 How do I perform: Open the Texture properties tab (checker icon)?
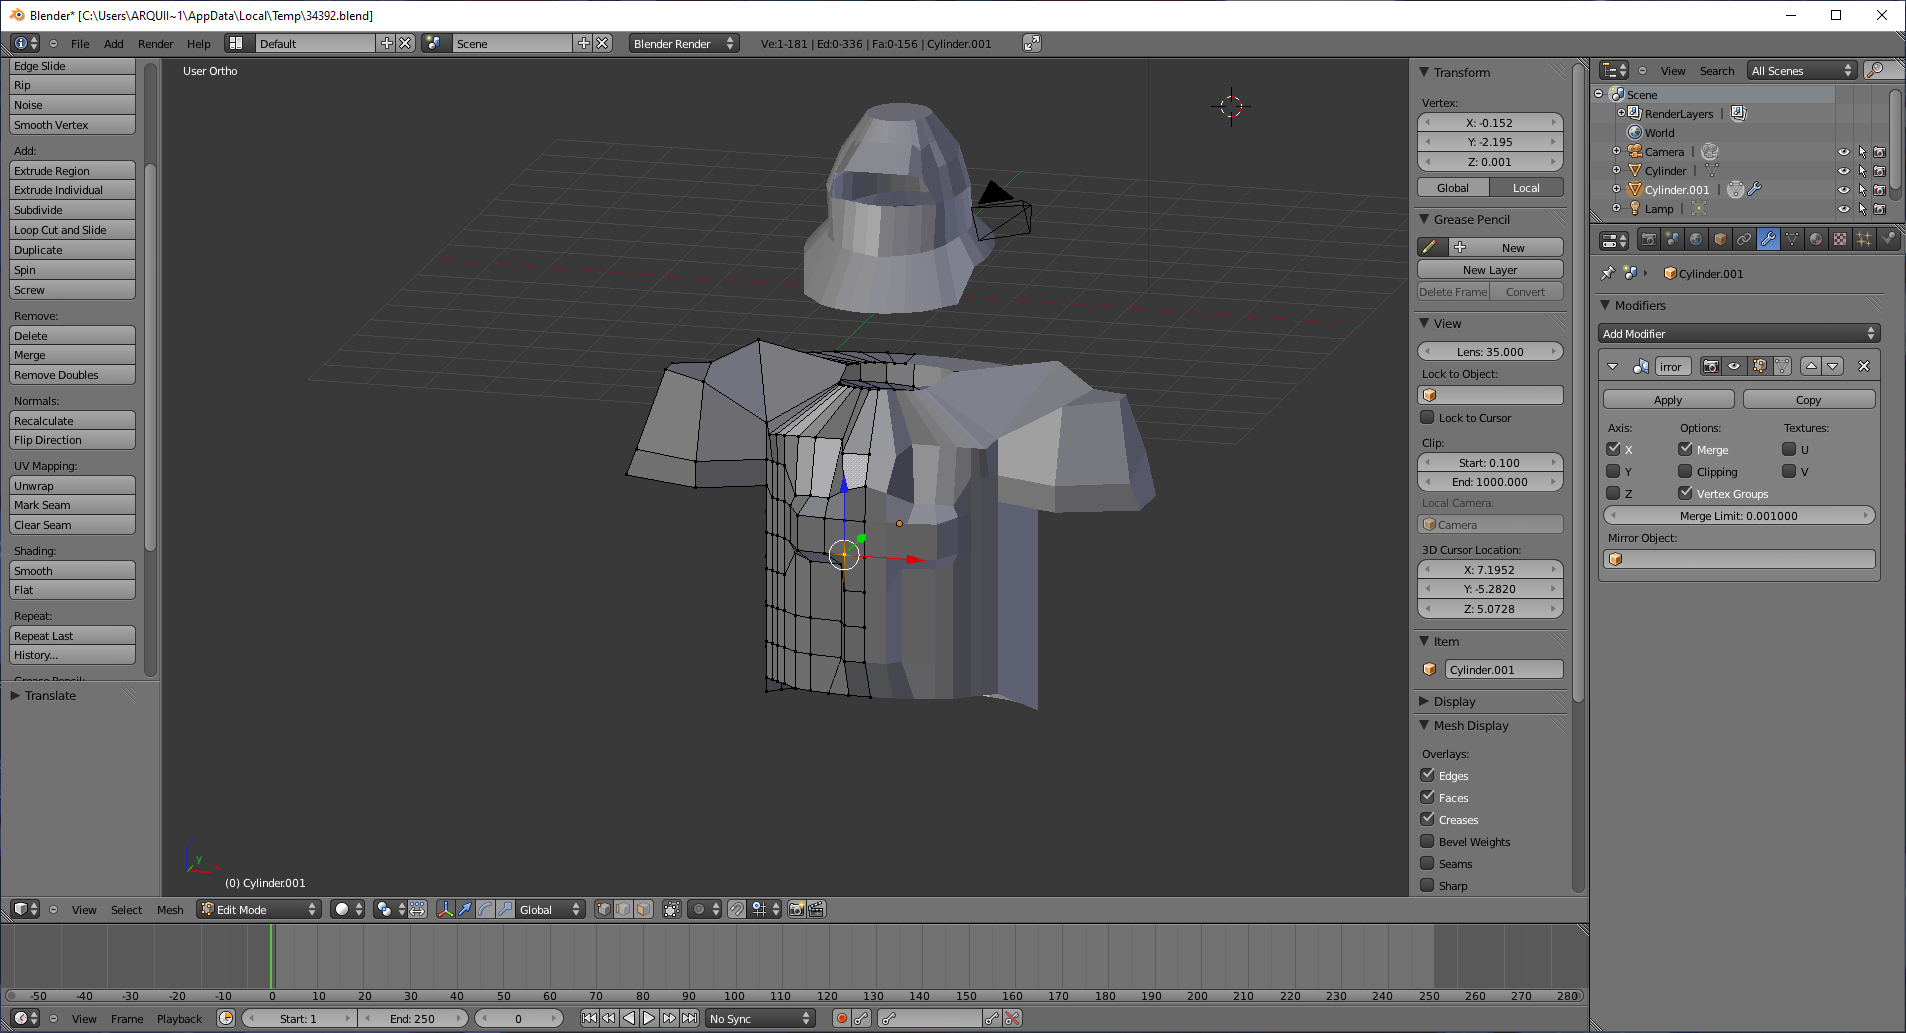pyautogui.click(x=1840, y=239)
